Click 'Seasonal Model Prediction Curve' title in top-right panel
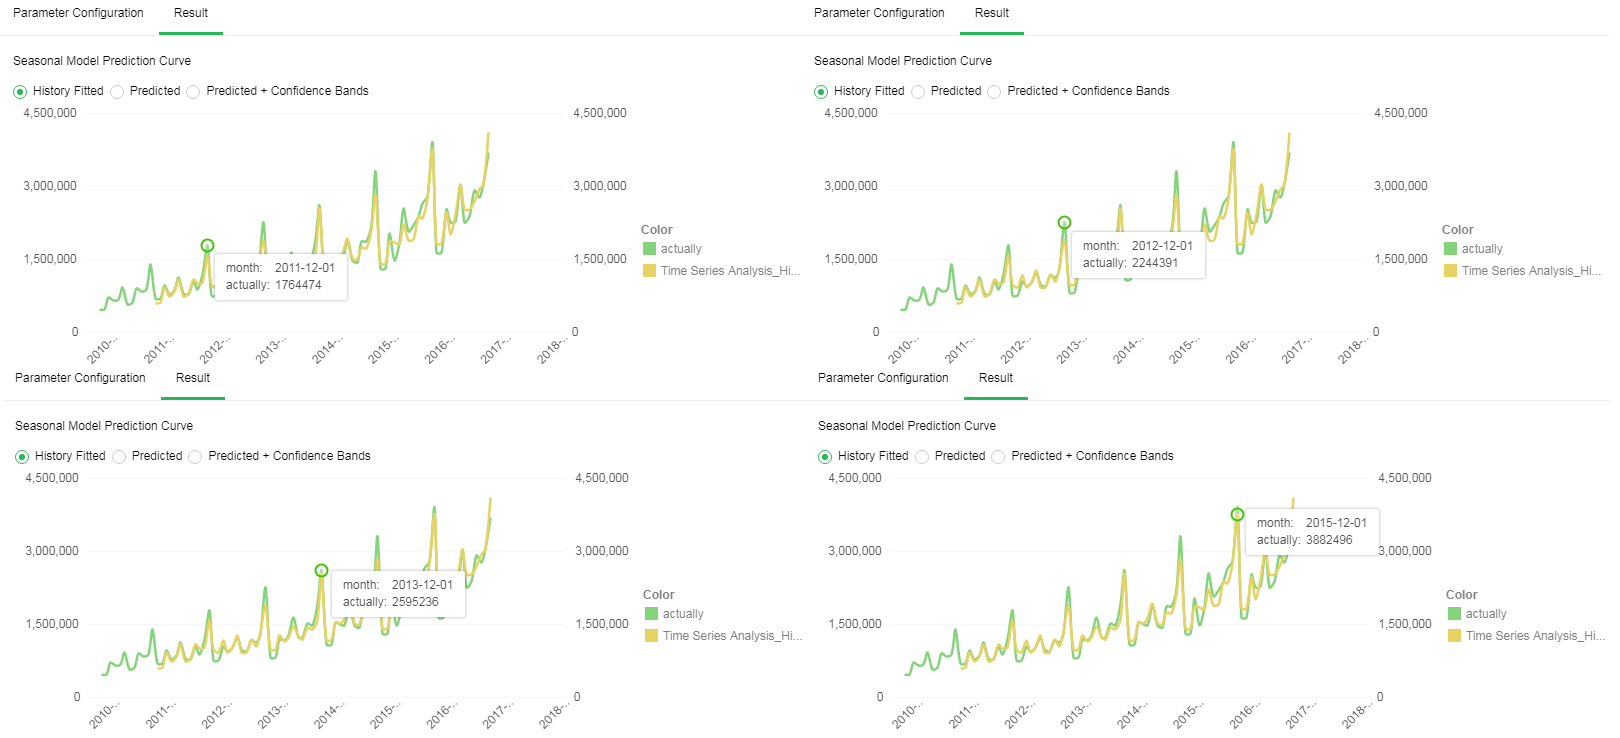The width and height of the screenshot is (1620, 738). tap(903, 61)
